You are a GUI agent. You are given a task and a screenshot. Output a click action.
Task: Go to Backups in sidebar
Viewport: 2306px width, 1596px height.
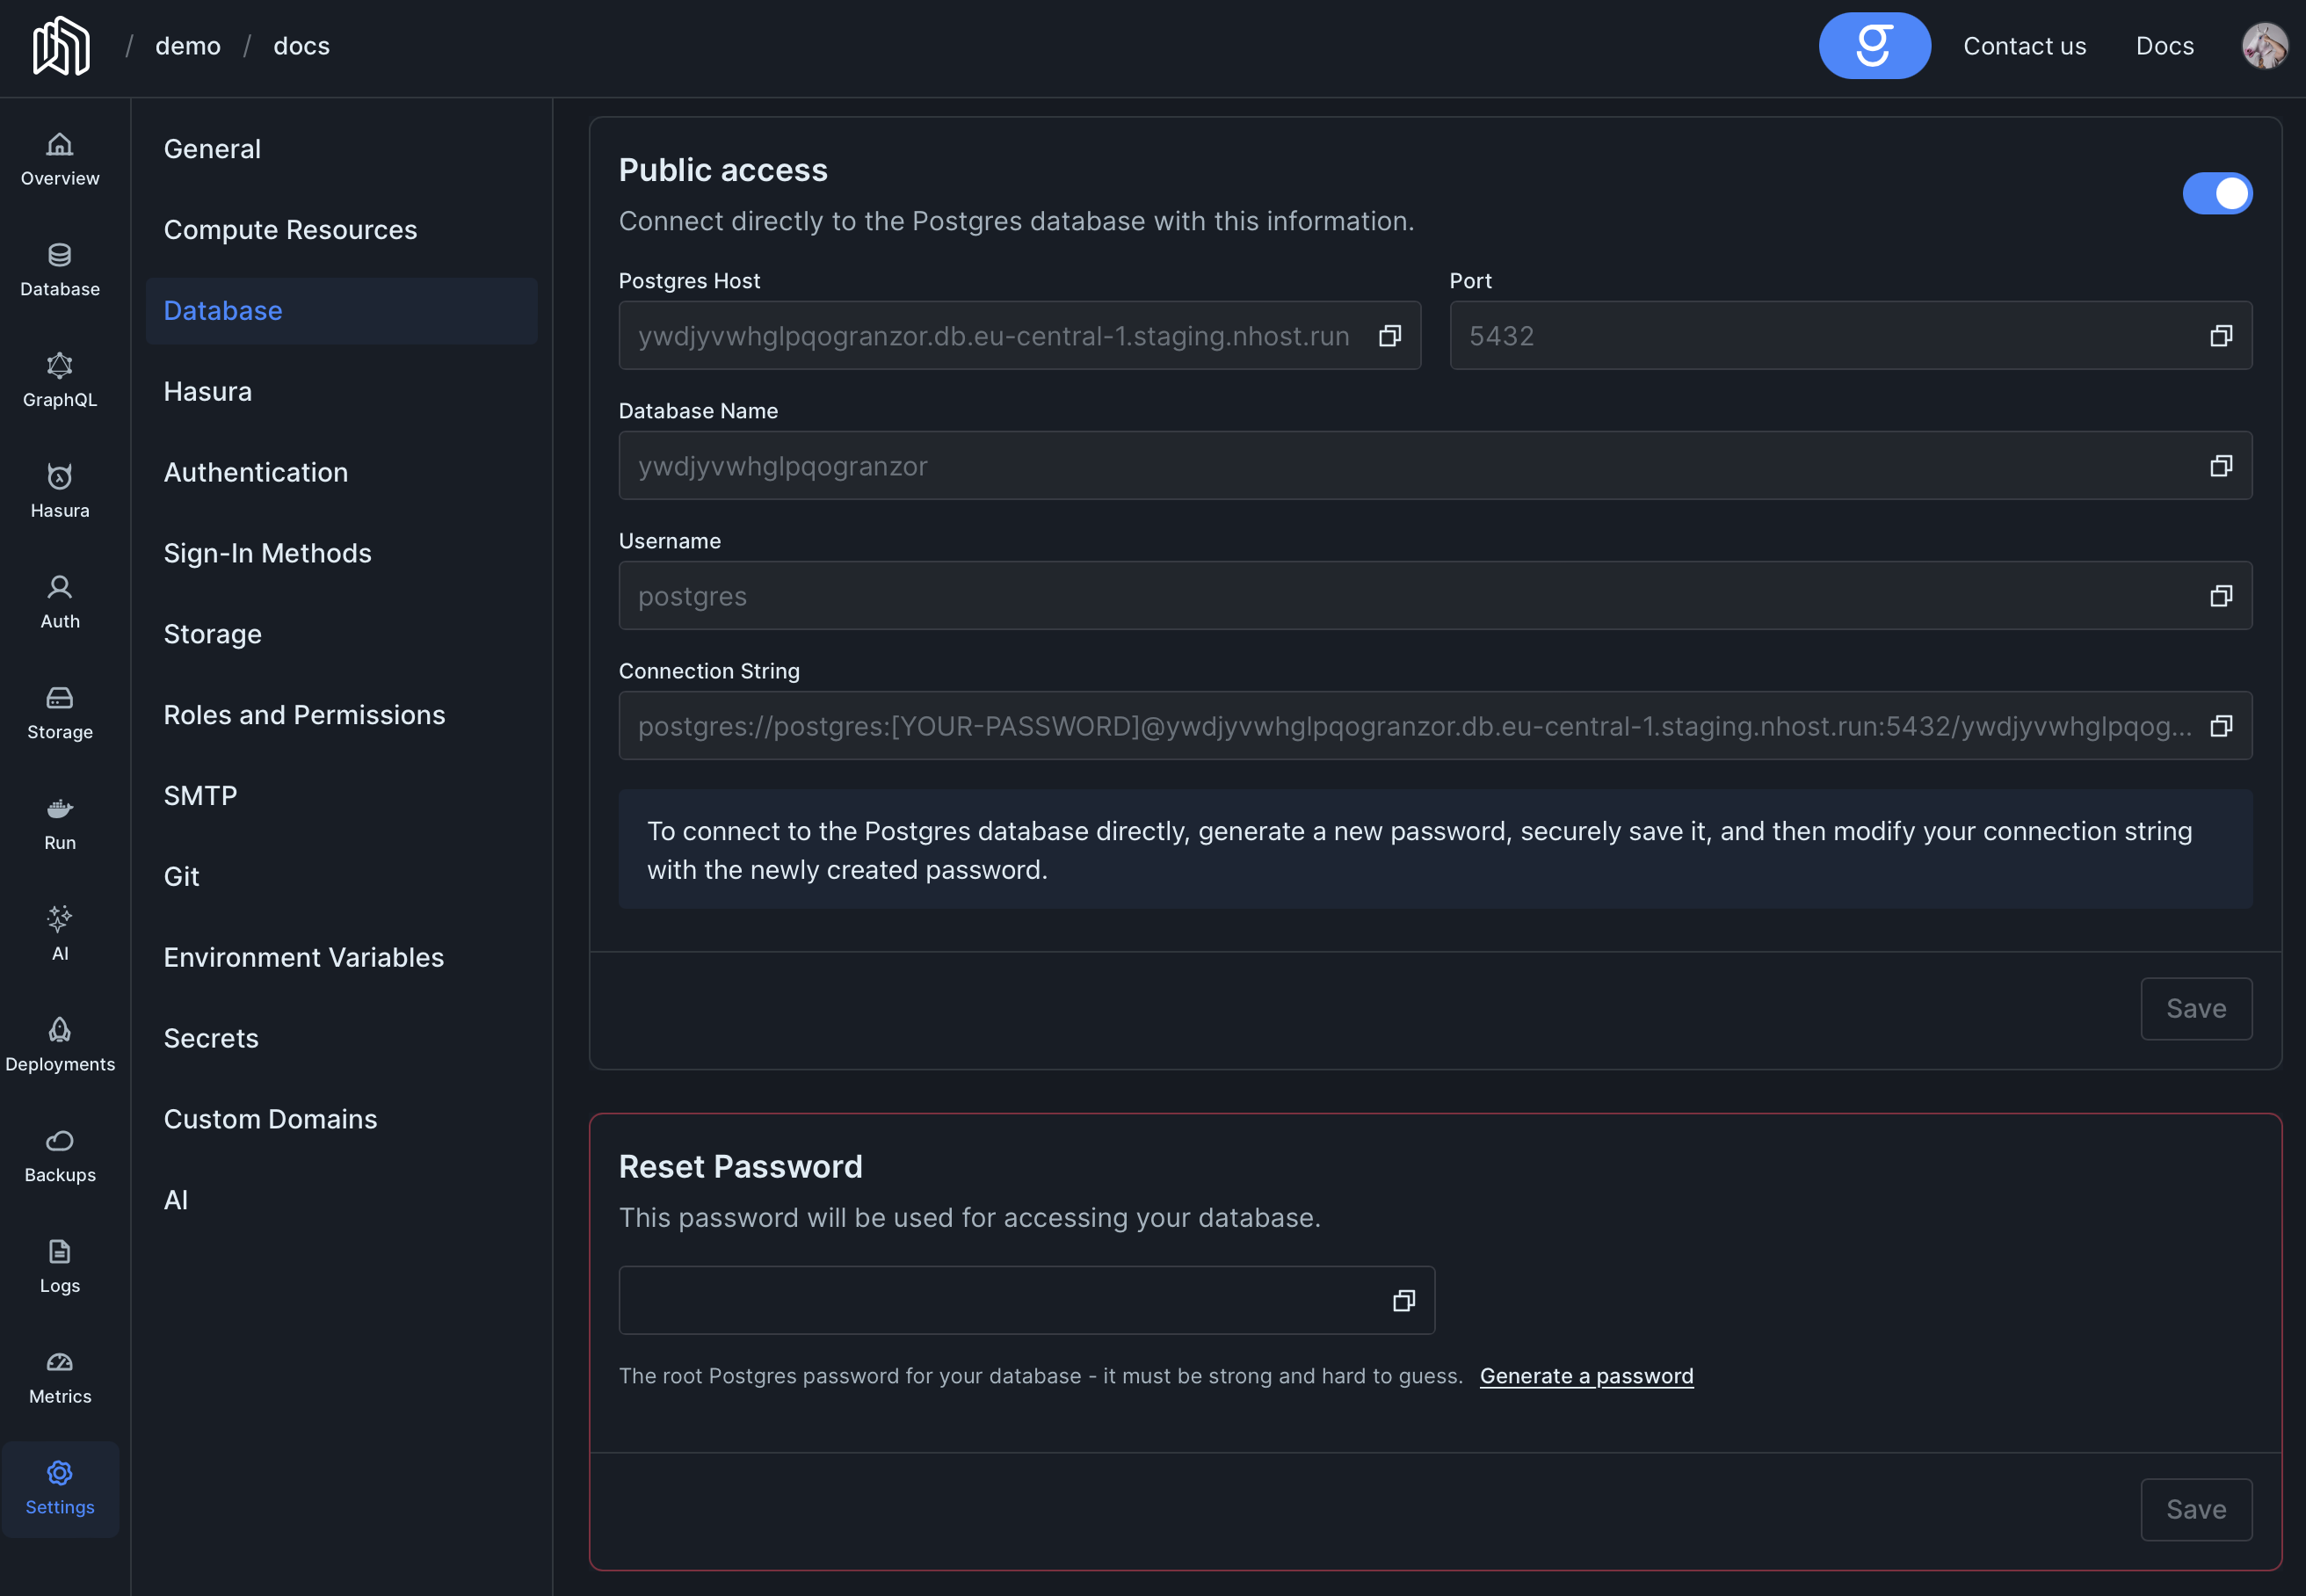tap(60, 1156)
